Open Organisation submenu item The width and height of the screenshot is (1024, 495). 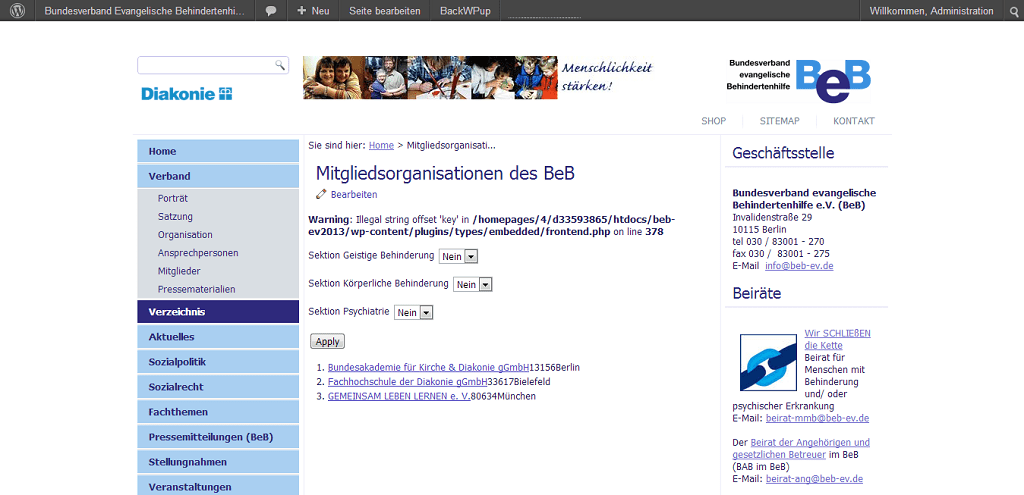point(185,234)
